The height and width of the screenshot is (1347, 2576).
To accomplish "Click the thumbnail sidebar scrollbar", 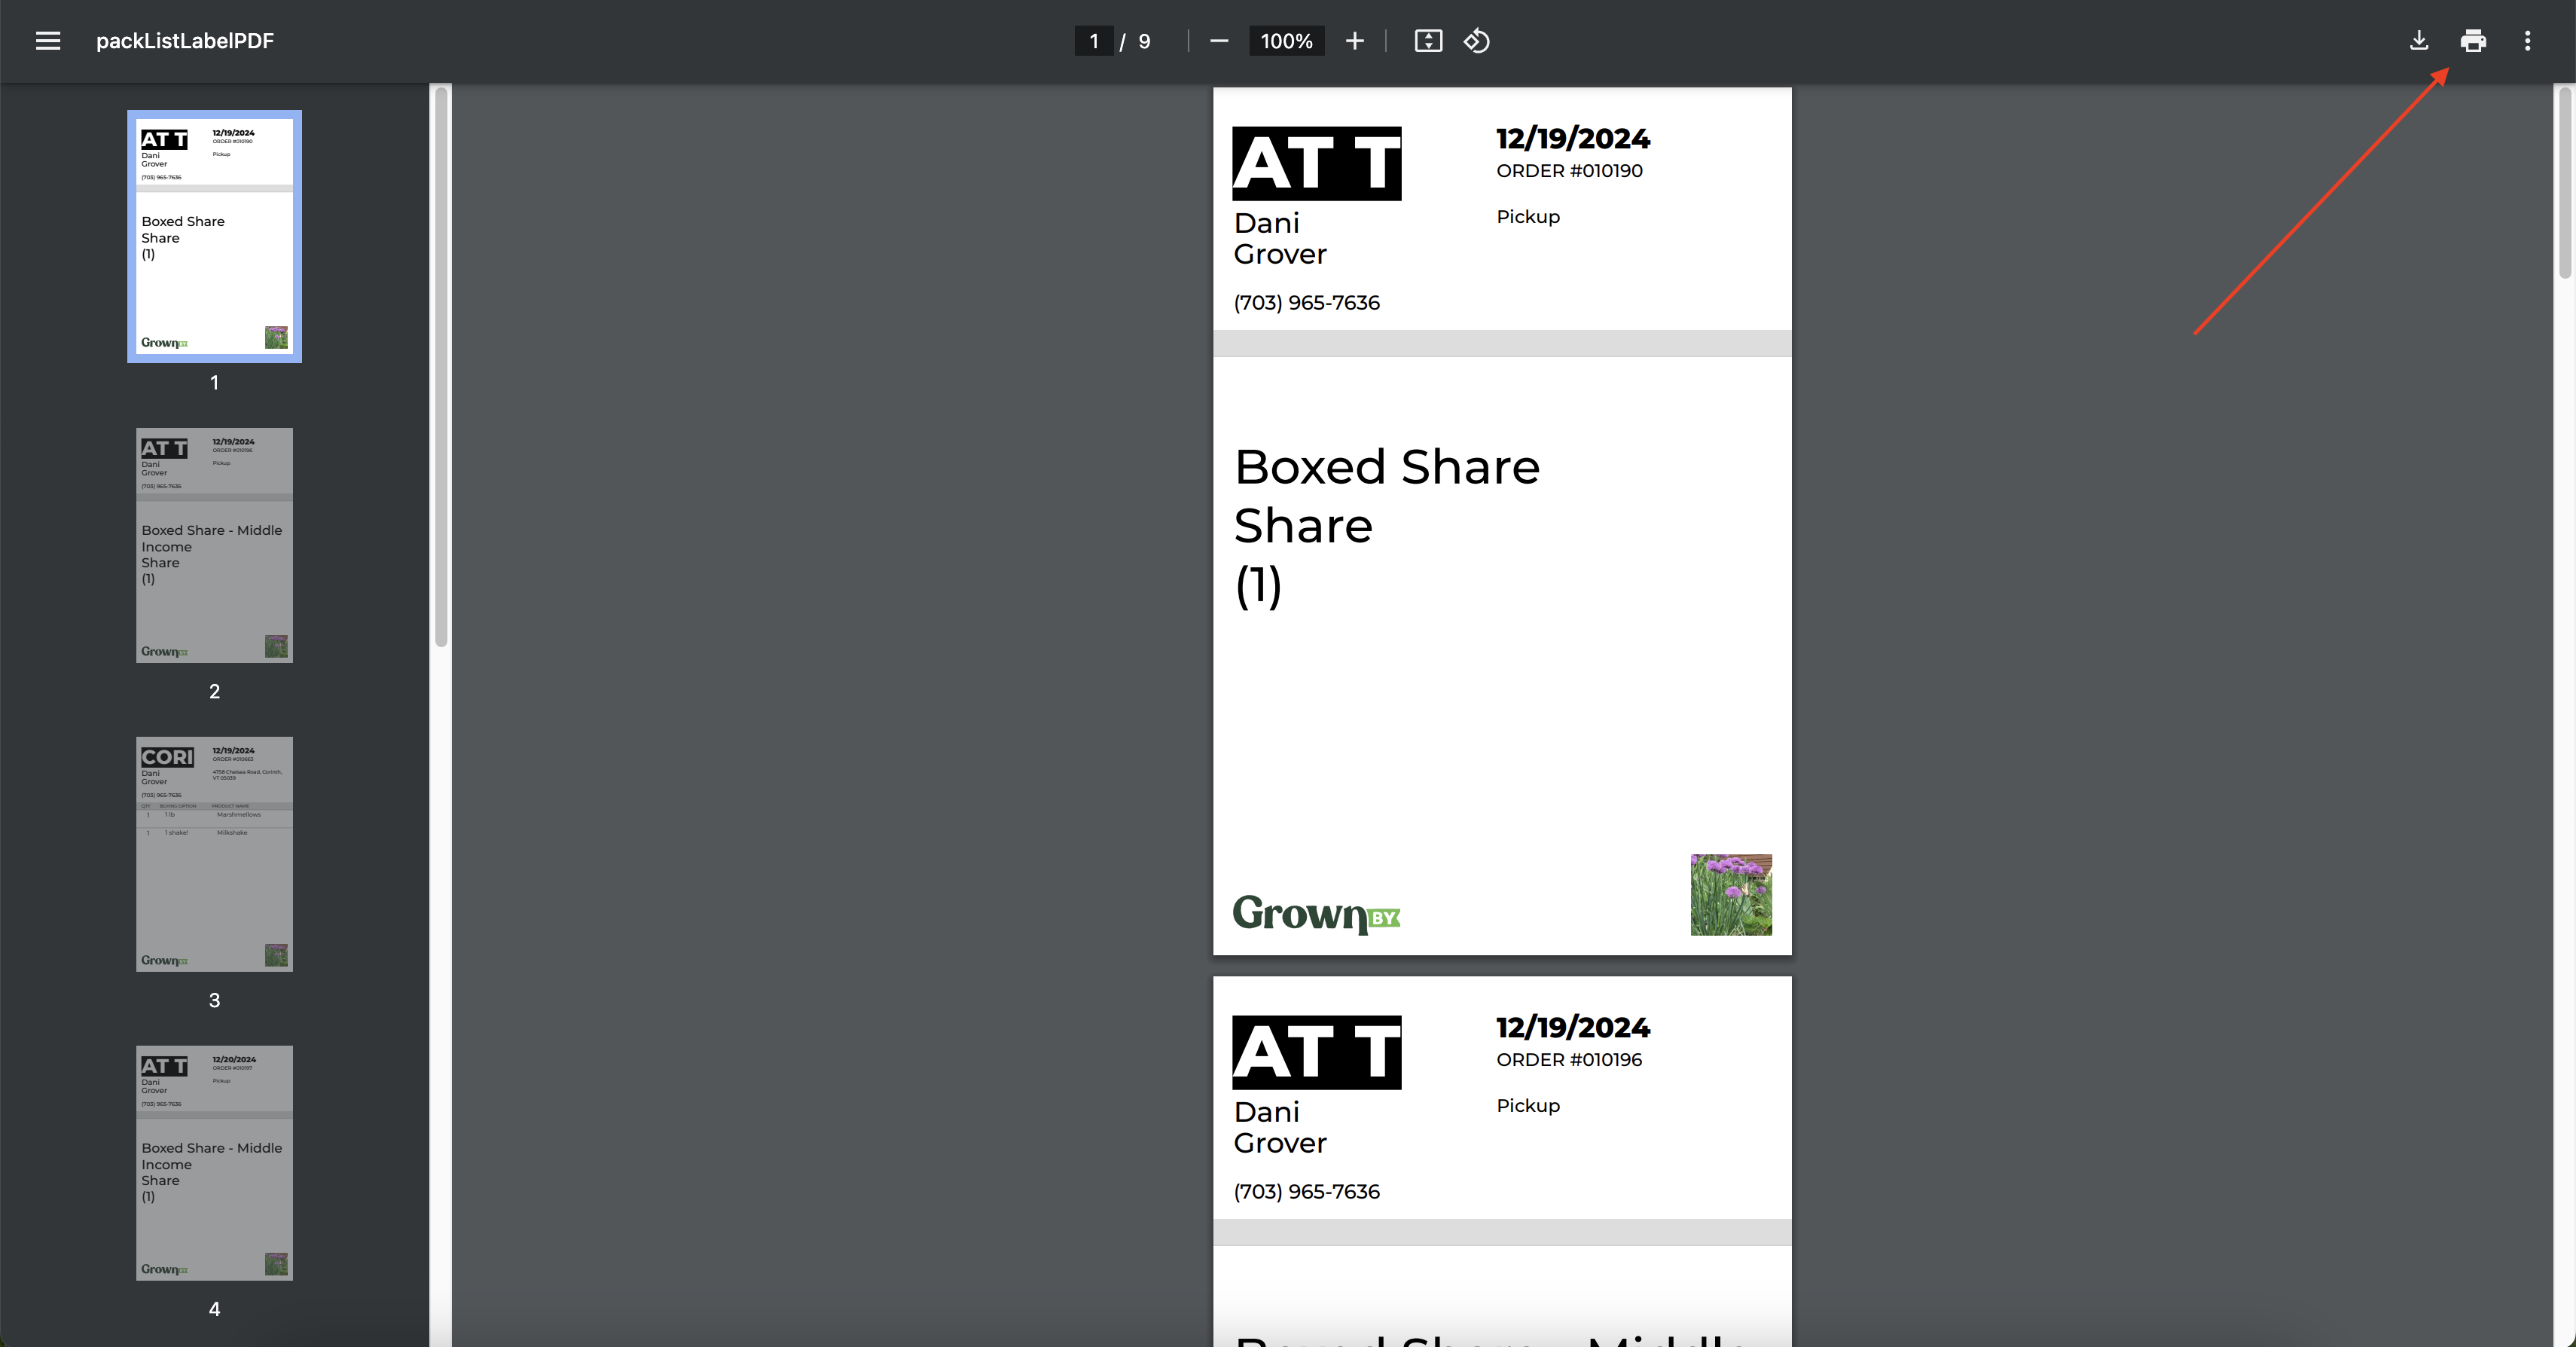I will tap(441, 367).
